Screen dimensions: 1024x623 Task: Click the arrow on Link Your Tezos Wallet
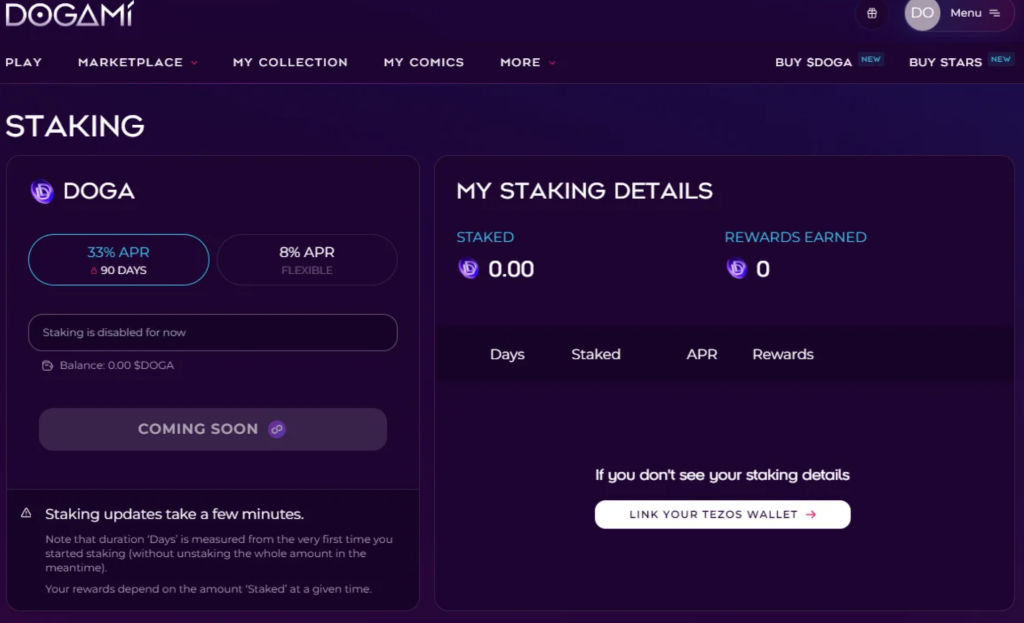(811, 515)
